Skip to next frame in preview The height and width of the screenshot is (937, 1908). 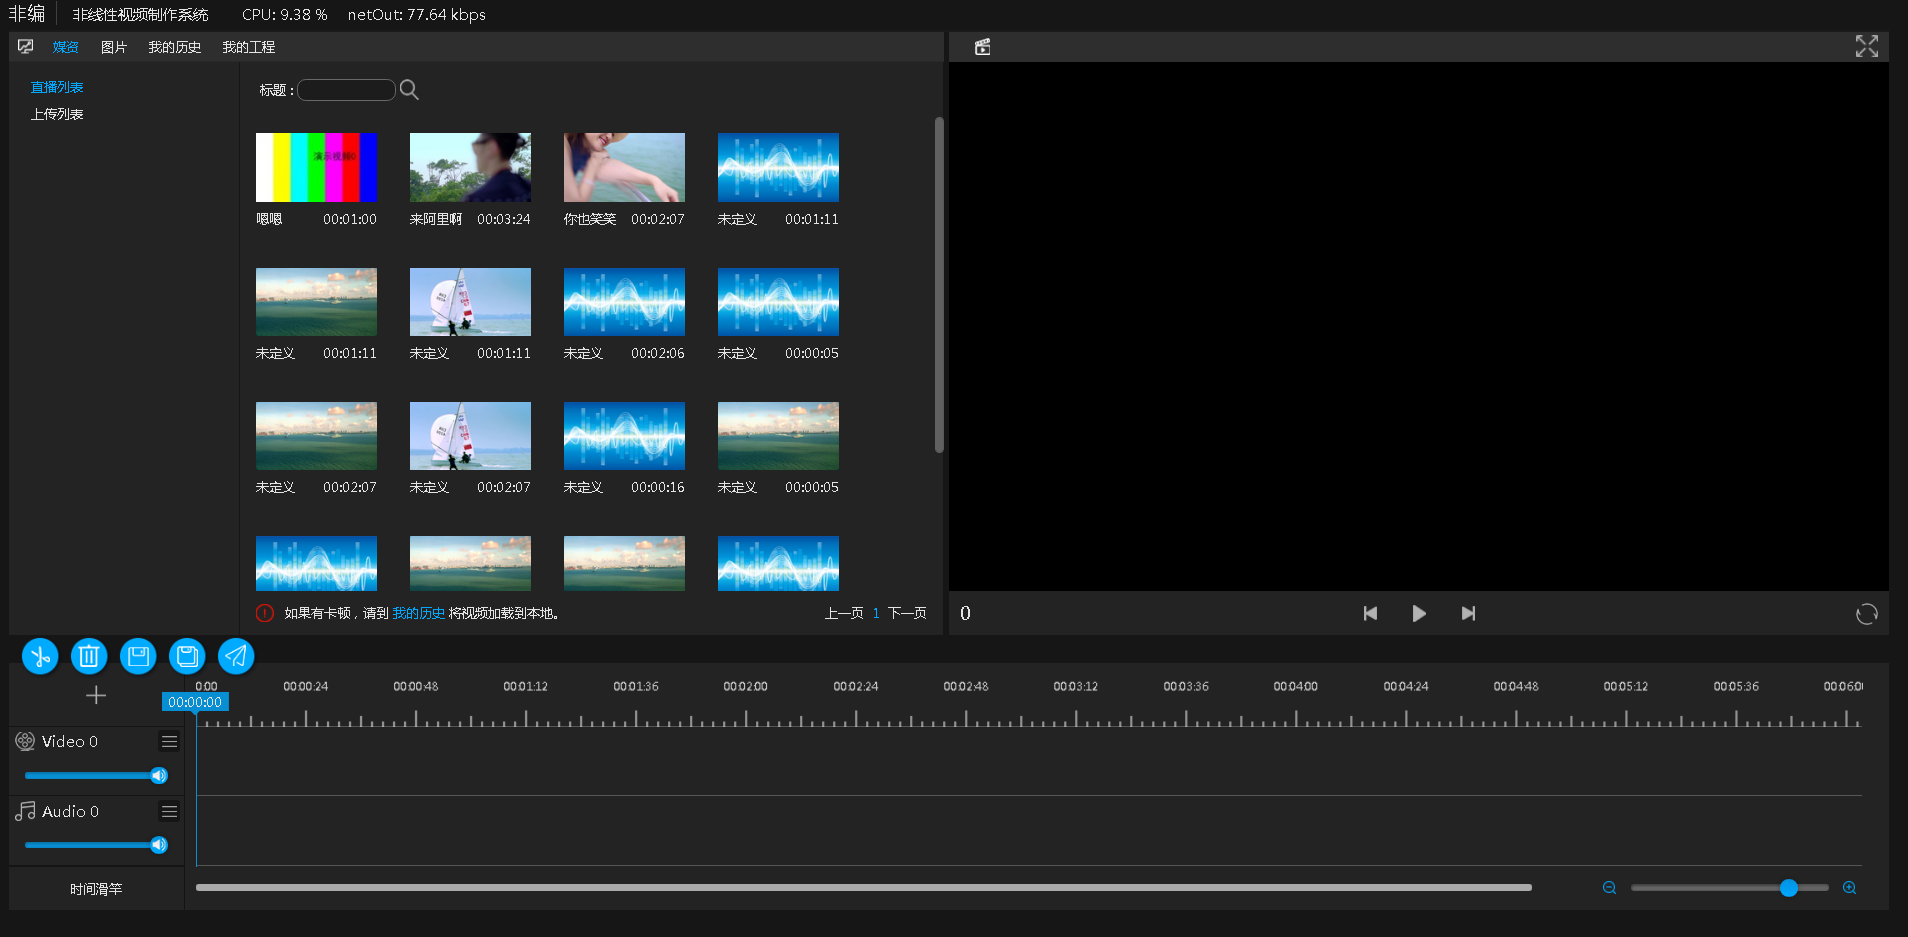click(x=1468, y=613)
